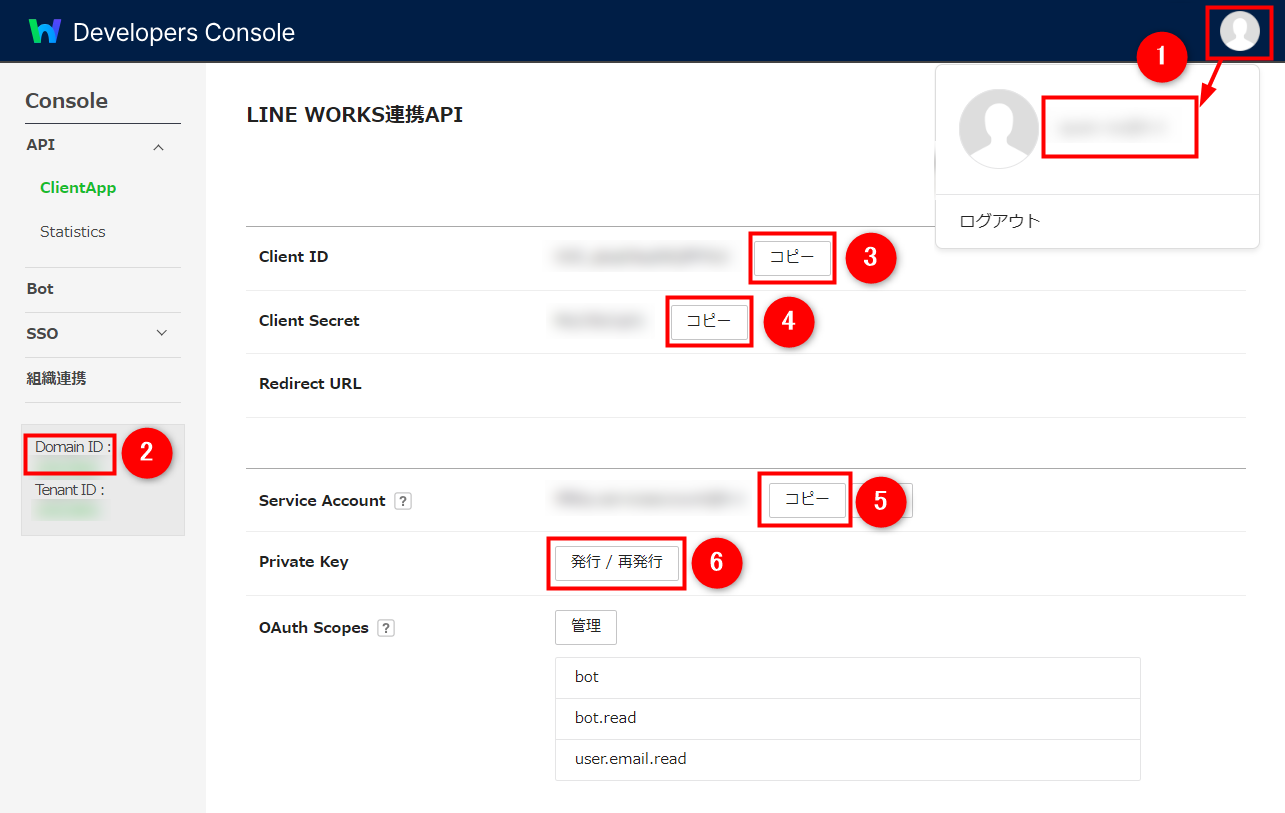Open Statistics in the sidebar
The height and width of the screenshot is (813, 1285).
73,232
